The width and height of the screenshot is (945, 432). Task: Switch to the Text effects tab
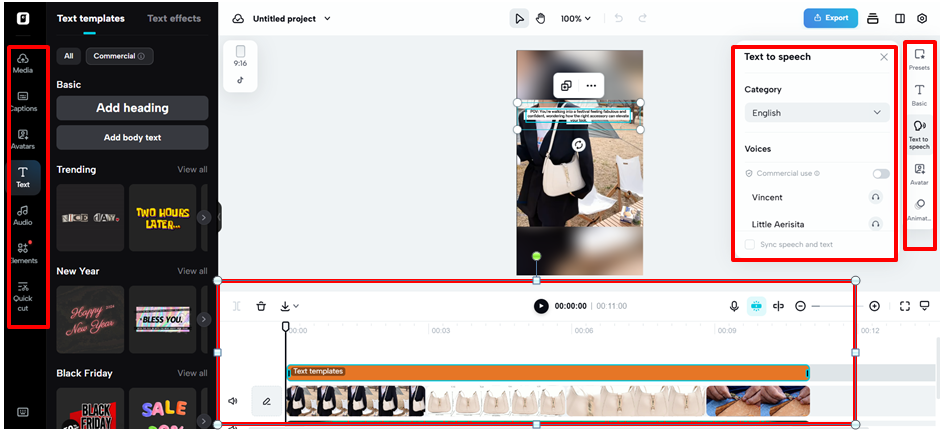(x=174, y=18)
